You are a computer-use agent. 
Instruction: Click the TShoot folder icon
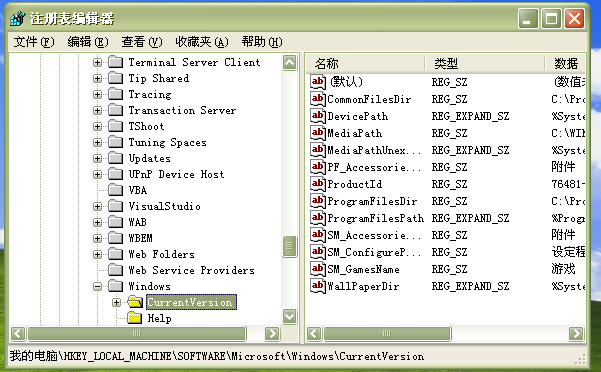pos(115,126)
